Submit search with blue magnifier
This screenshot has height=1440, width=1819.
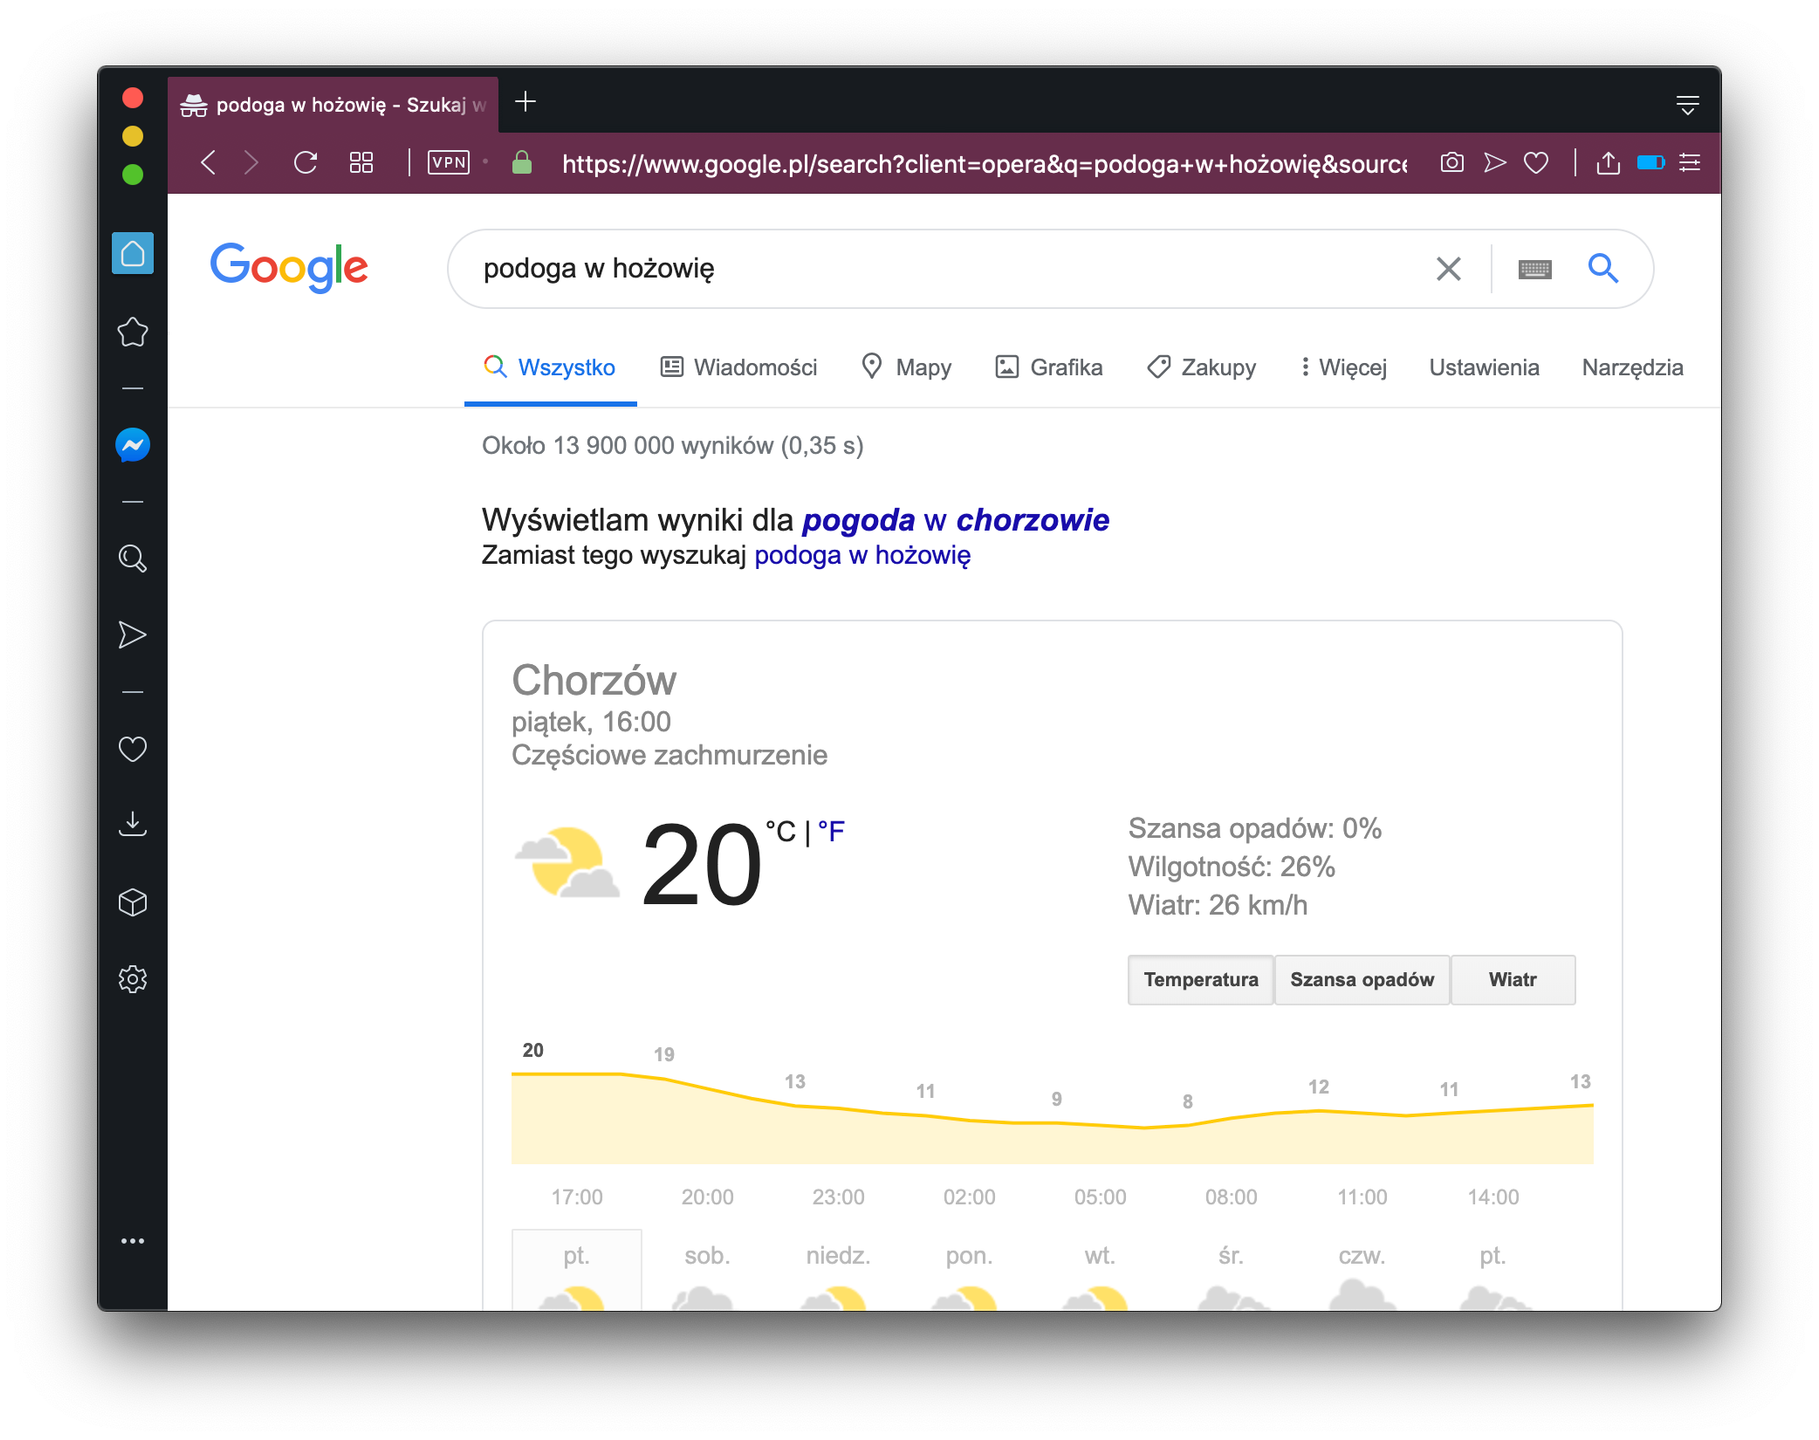[x=1603, y=268]
